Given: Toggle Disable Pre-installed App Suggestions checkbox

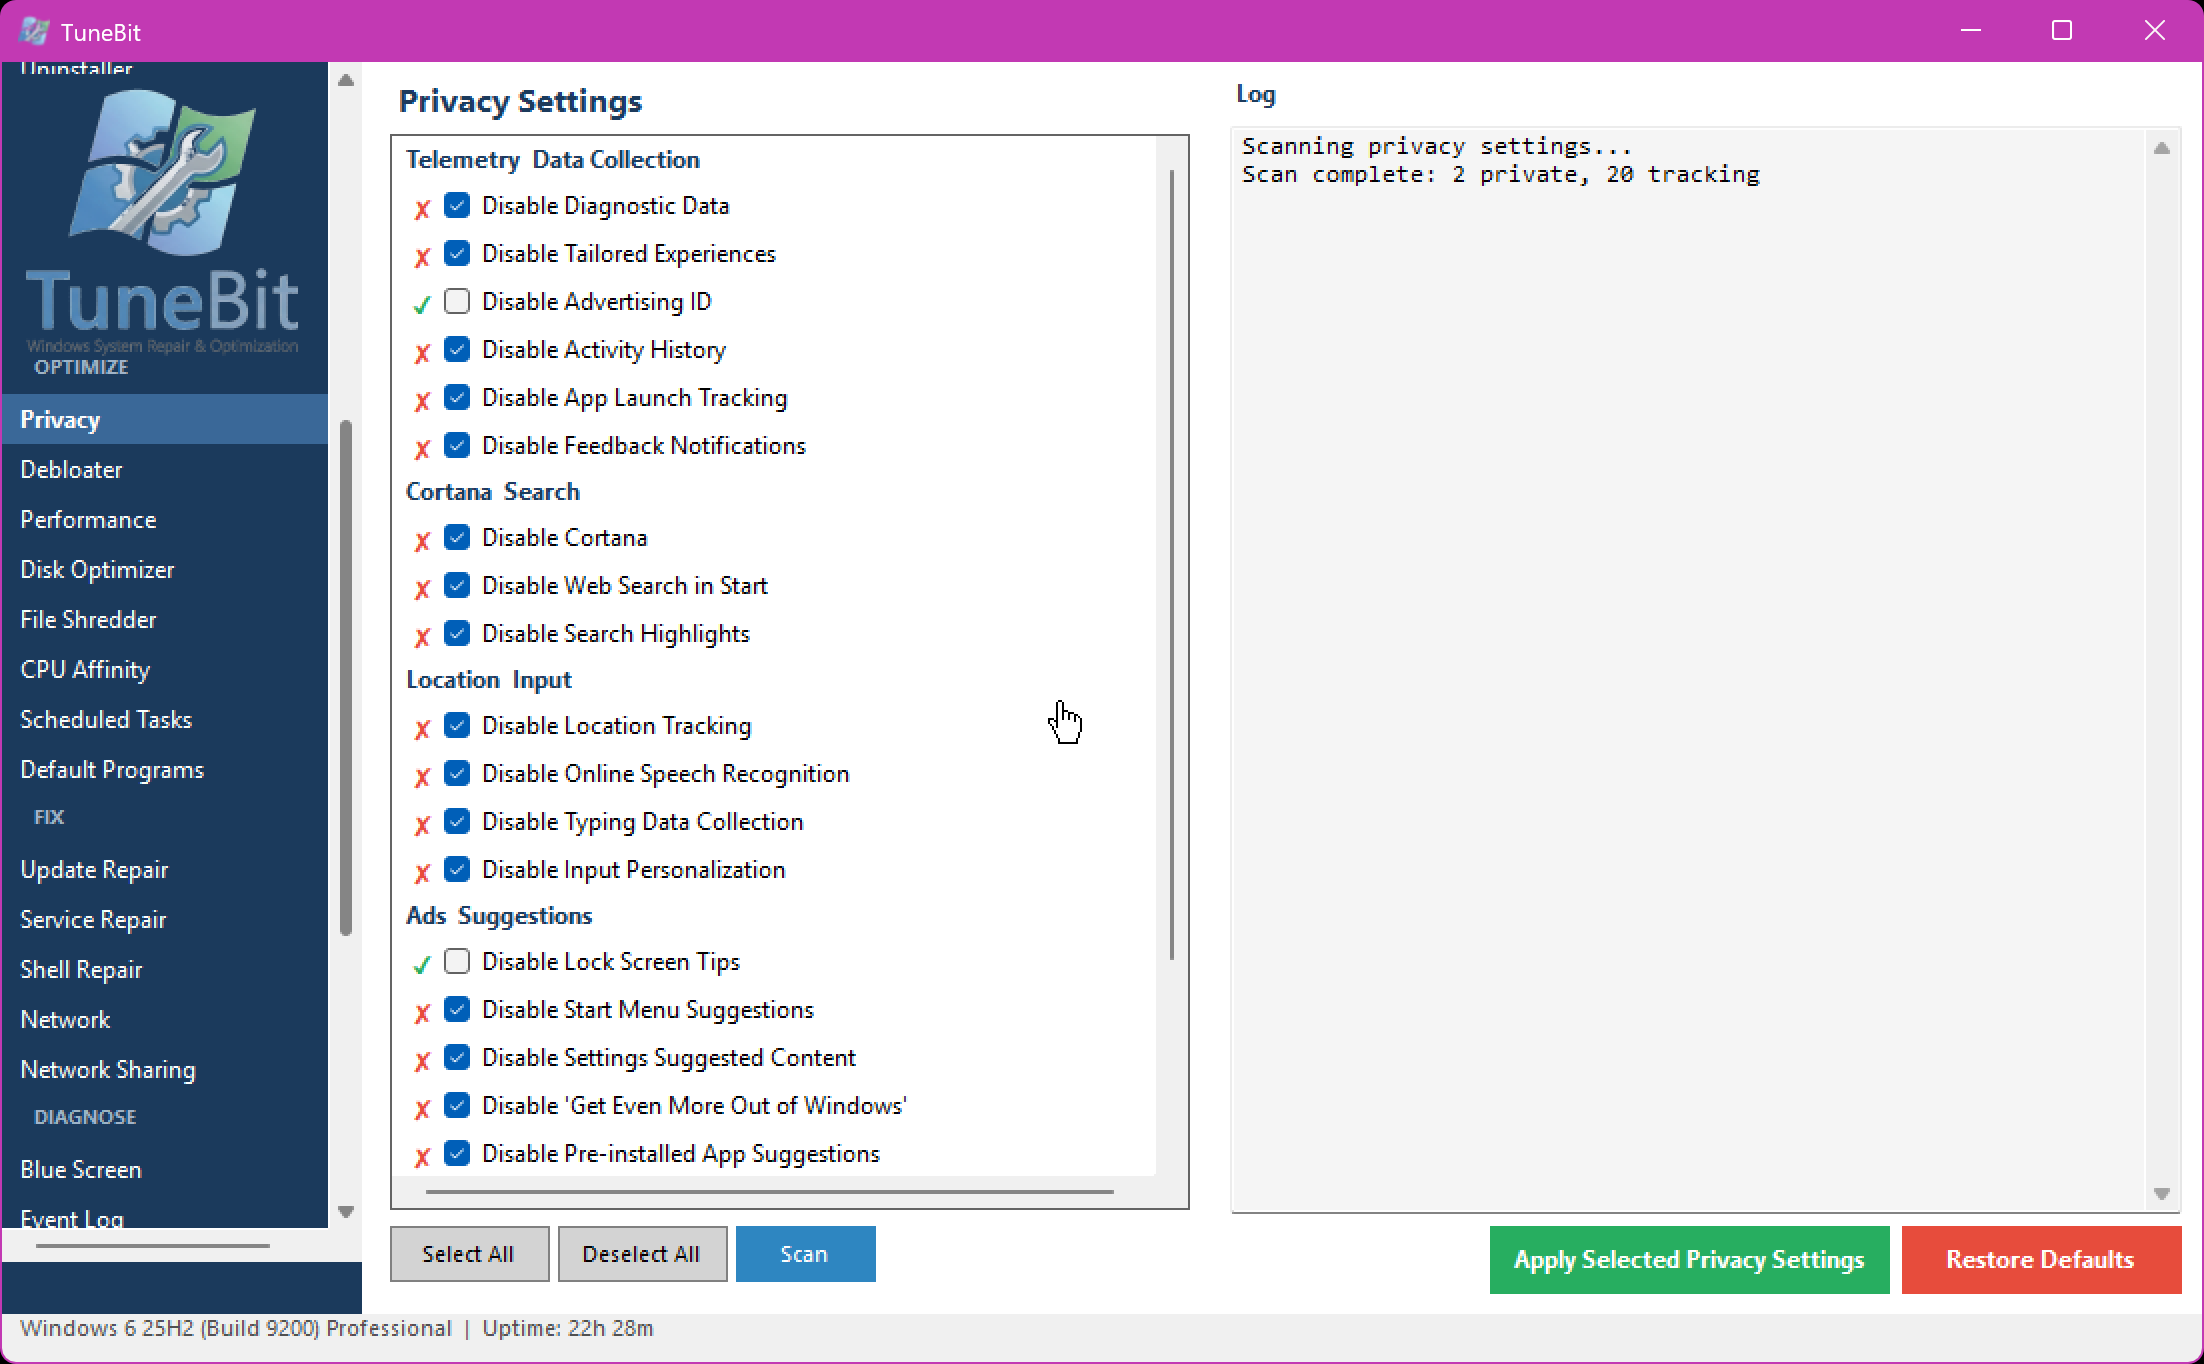Looking at the screenshot, I should coord(457,1153).
